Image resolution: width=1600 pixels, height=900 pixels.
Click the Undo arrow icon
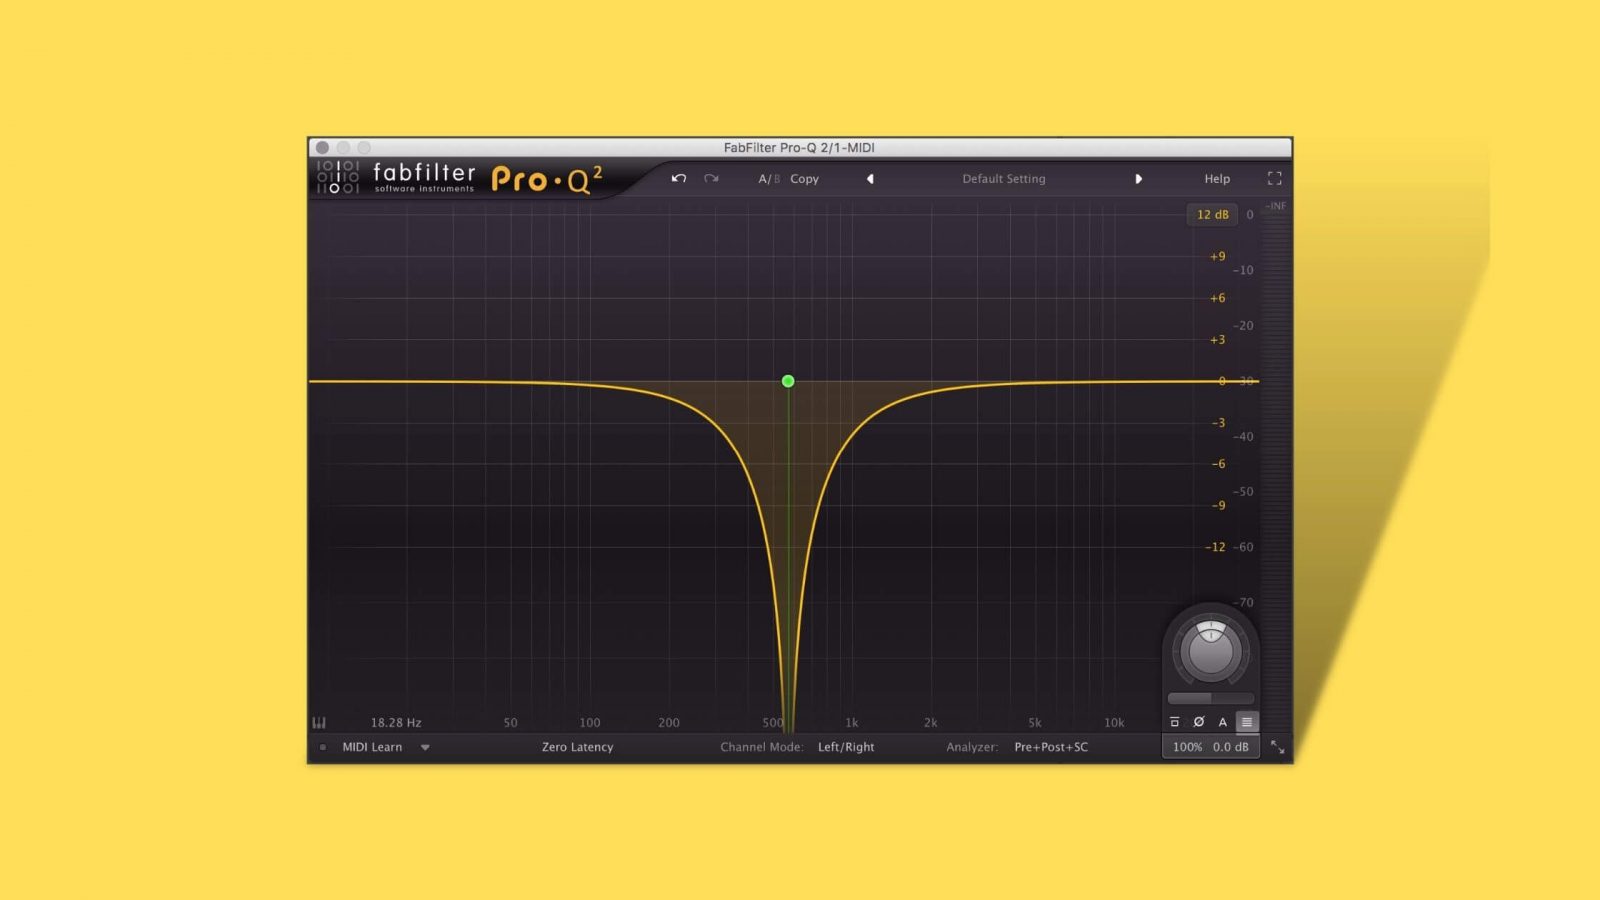tap(679, 179)
